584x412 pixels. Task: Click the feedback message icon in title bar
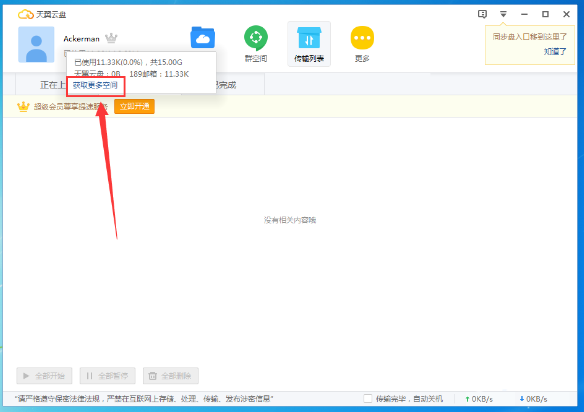pos(482,14)
